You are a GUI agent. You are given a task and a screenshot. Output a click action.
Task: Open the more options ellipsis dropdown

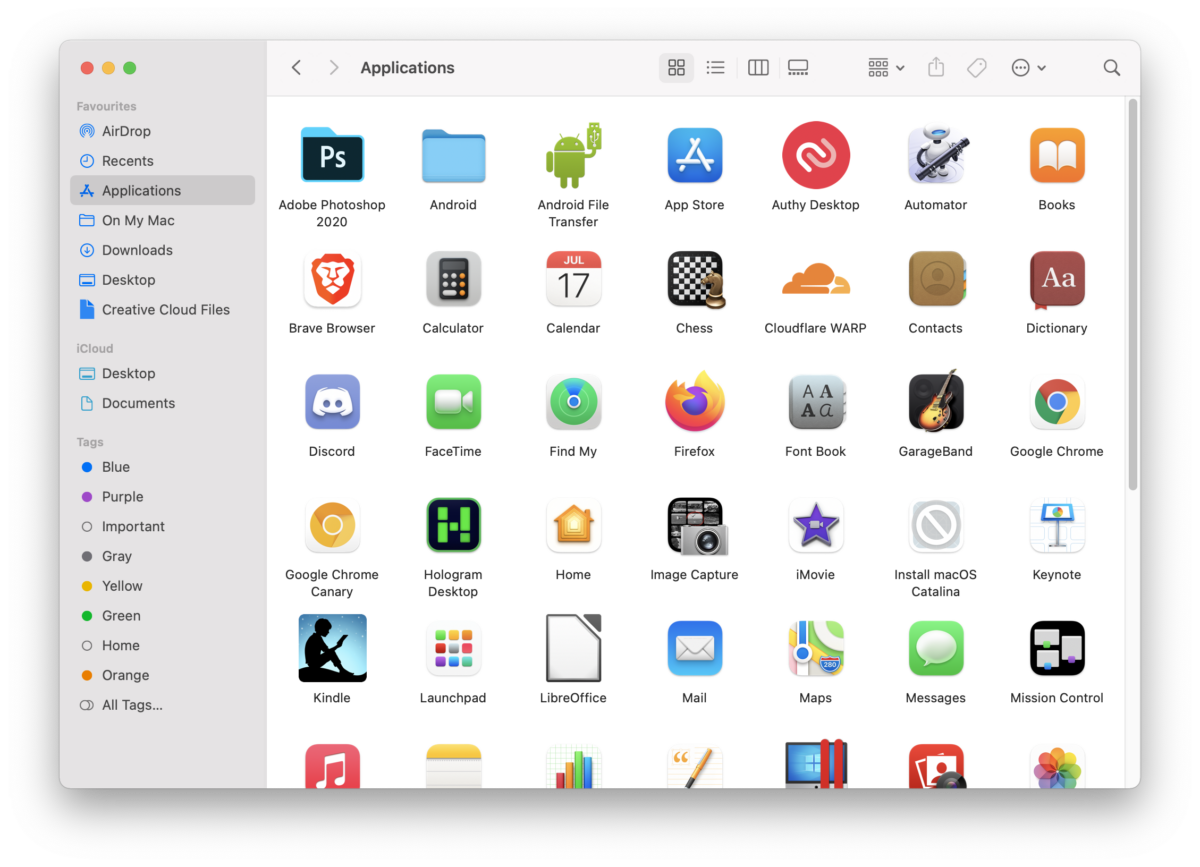tap(1028, 67)
